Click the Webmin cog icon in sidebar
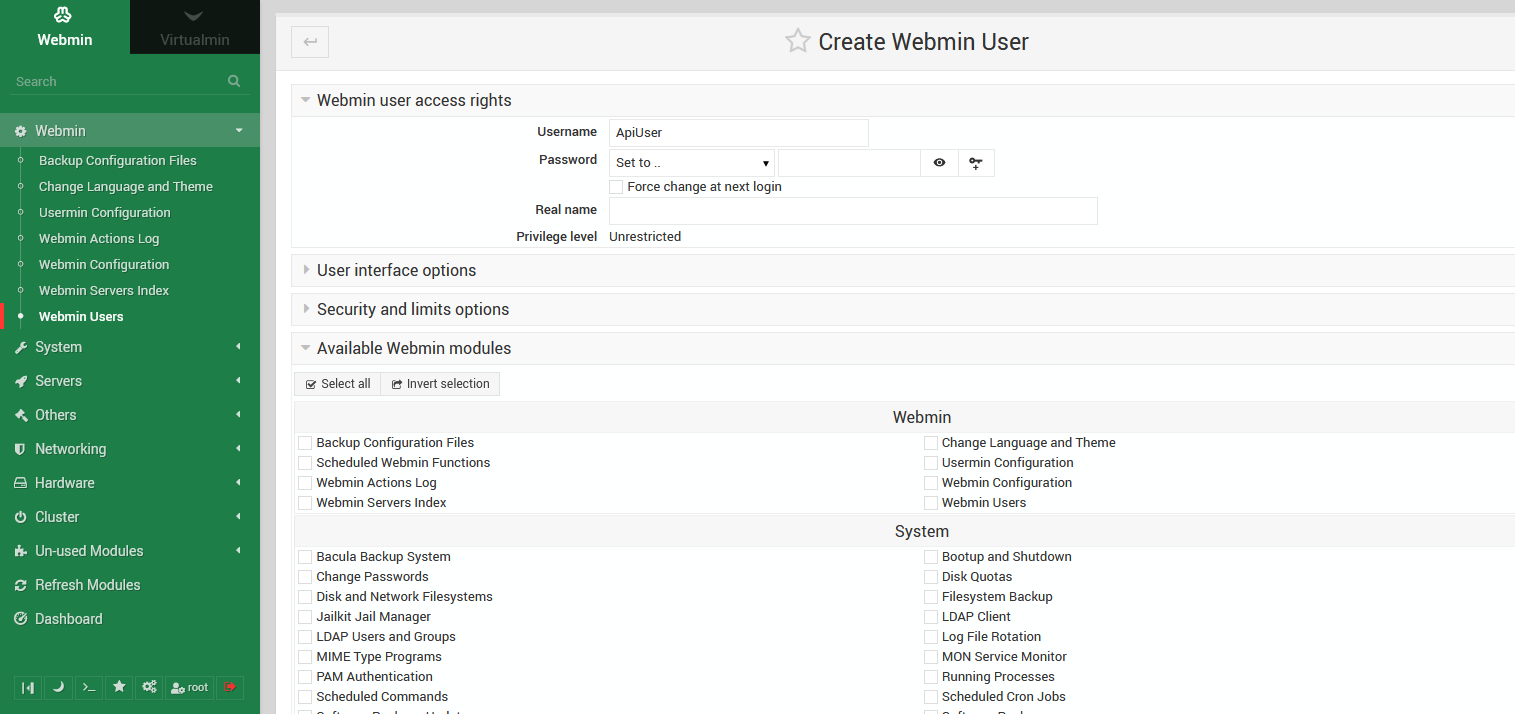 pyautogui.click(x=21, y=131)
